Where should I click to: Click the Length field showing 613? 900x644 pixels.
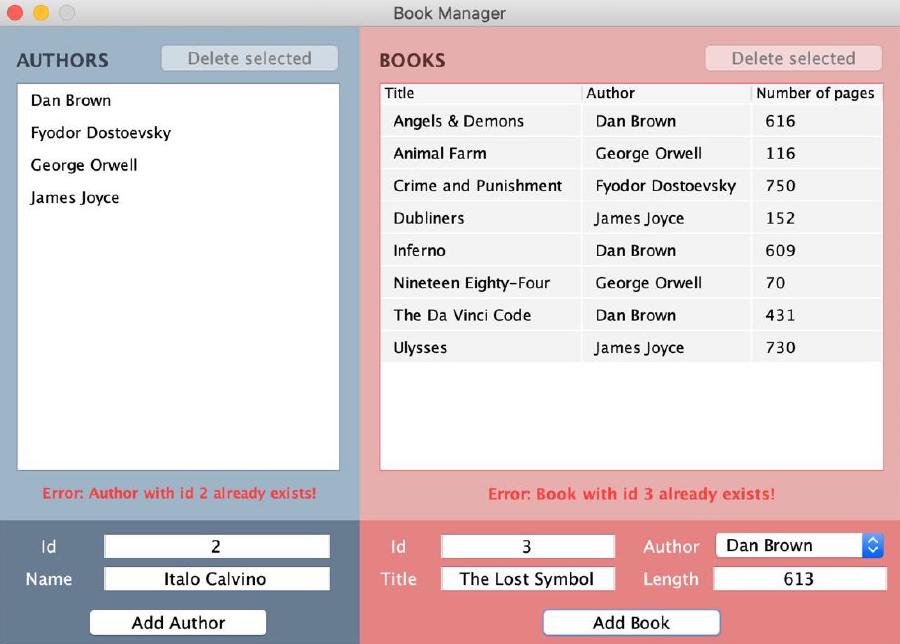click(798, 579)
